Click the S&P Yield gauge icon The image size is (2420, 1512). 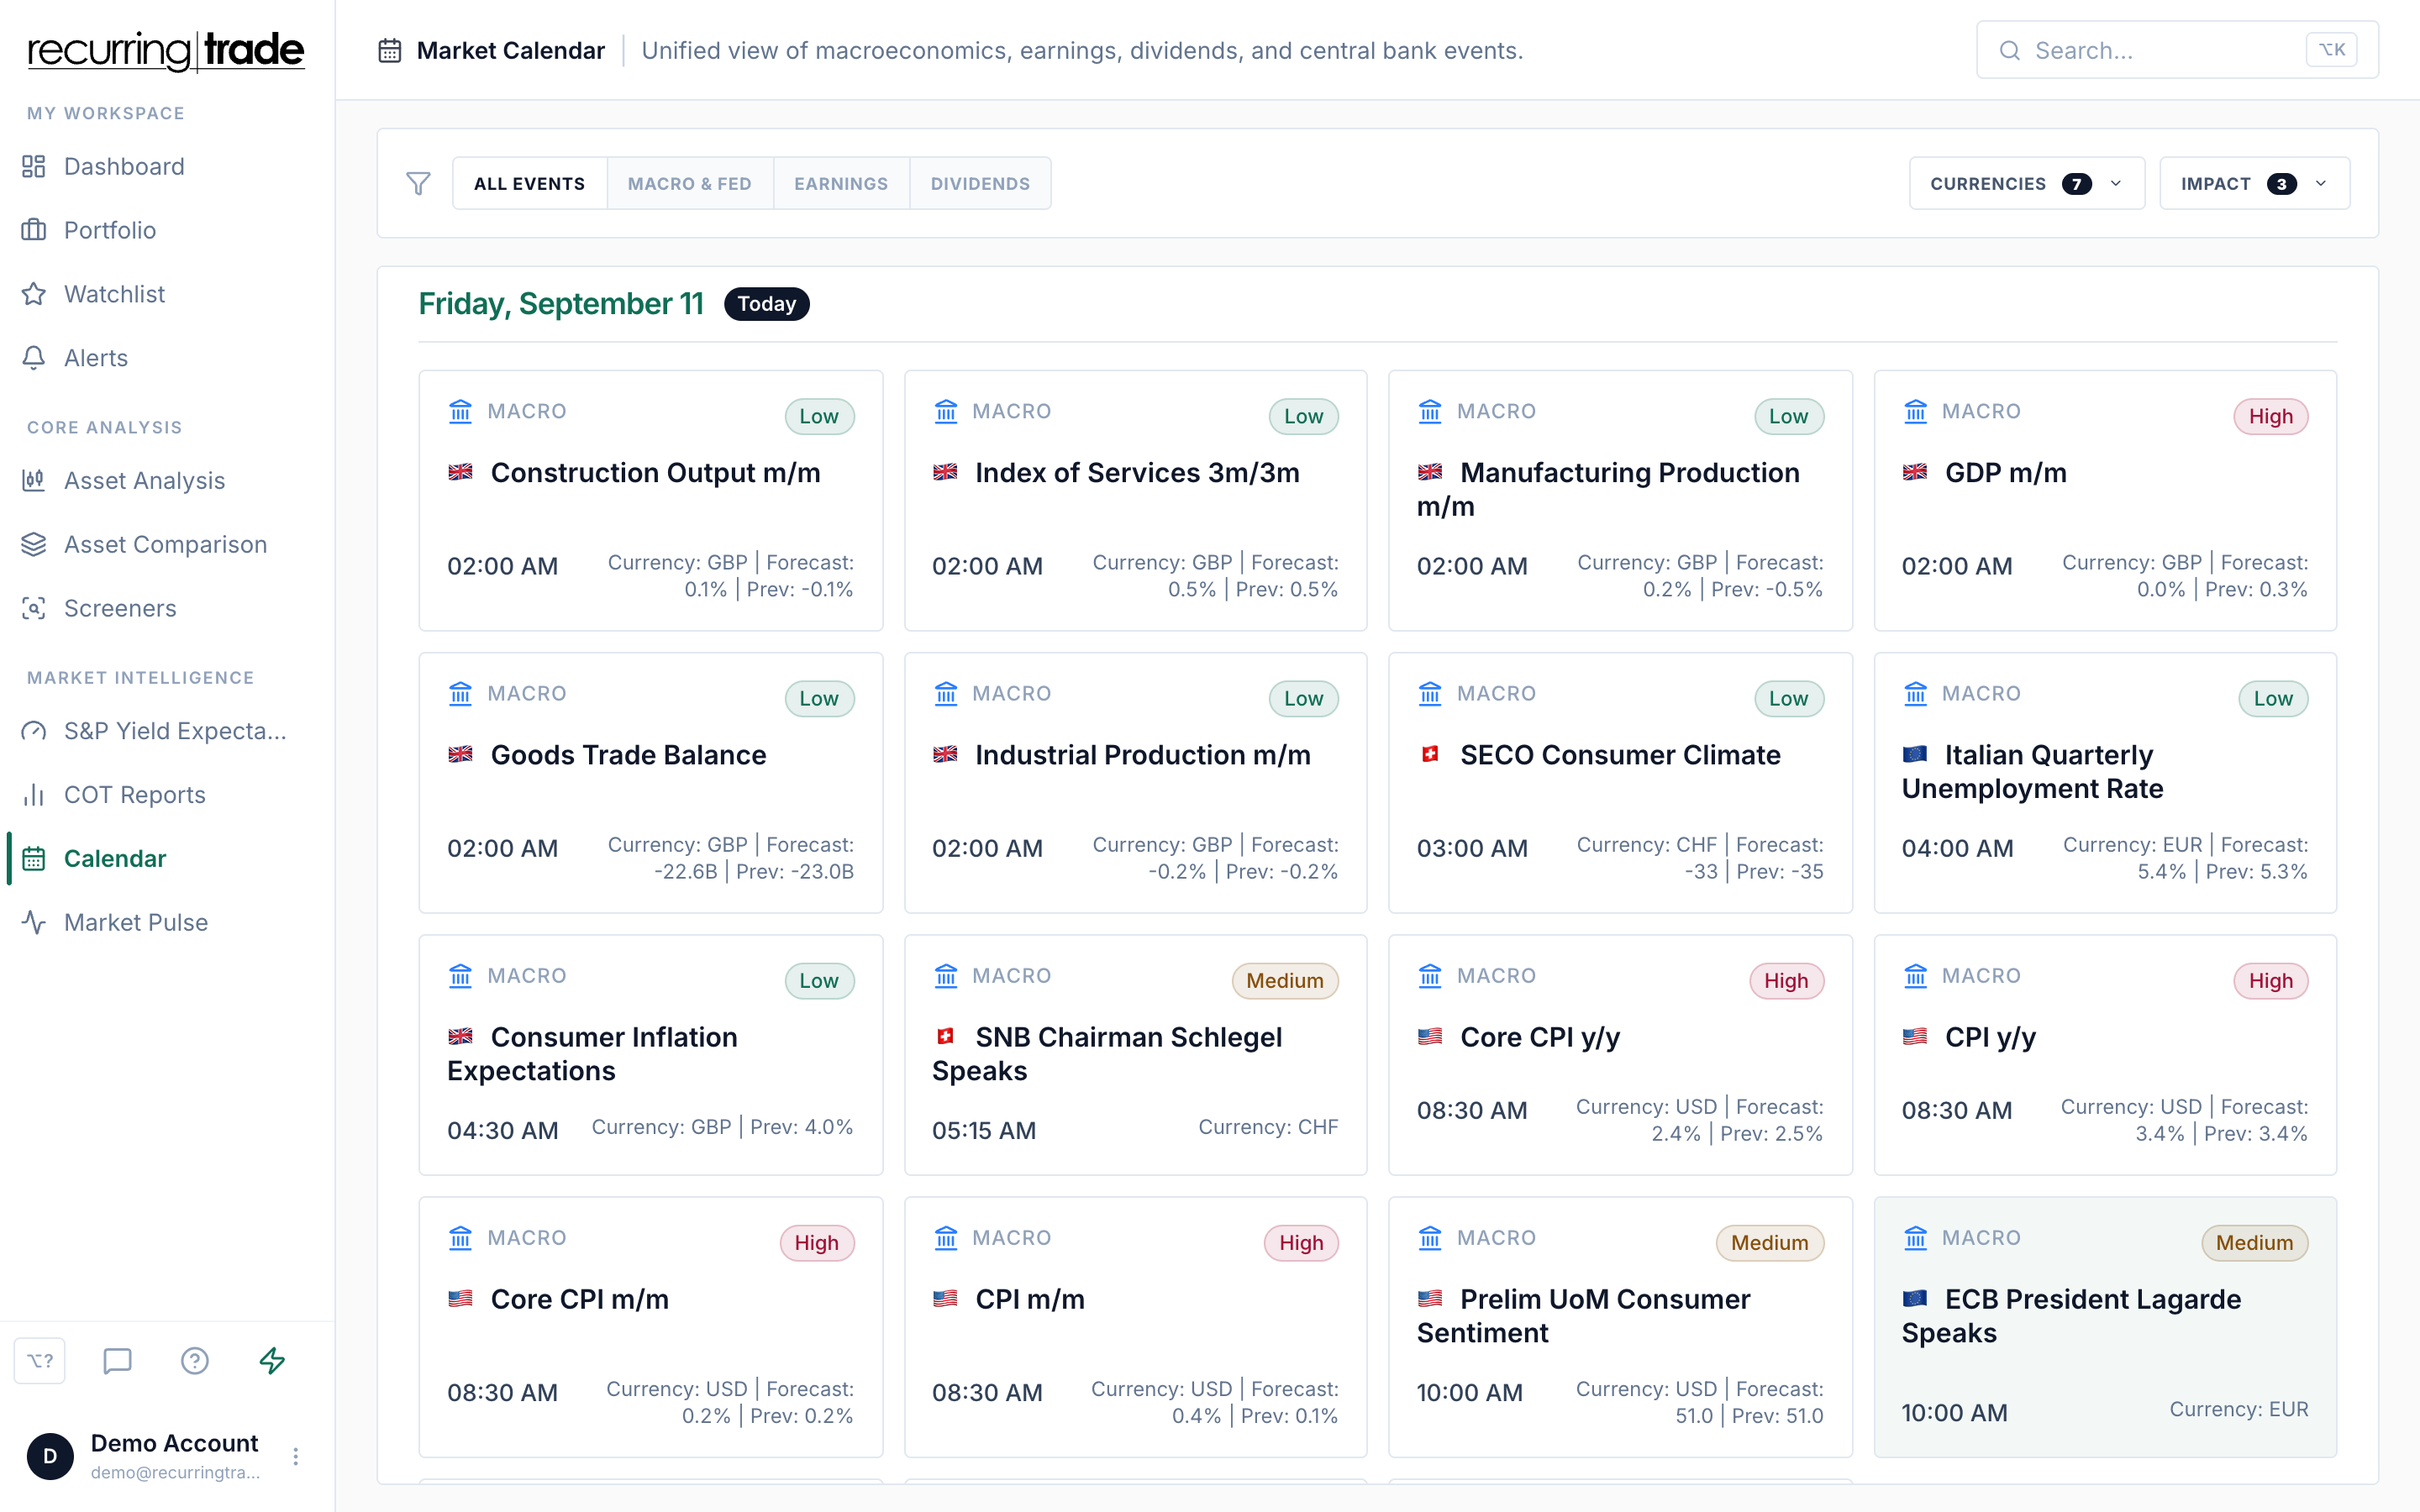click(x=34, y=731)
